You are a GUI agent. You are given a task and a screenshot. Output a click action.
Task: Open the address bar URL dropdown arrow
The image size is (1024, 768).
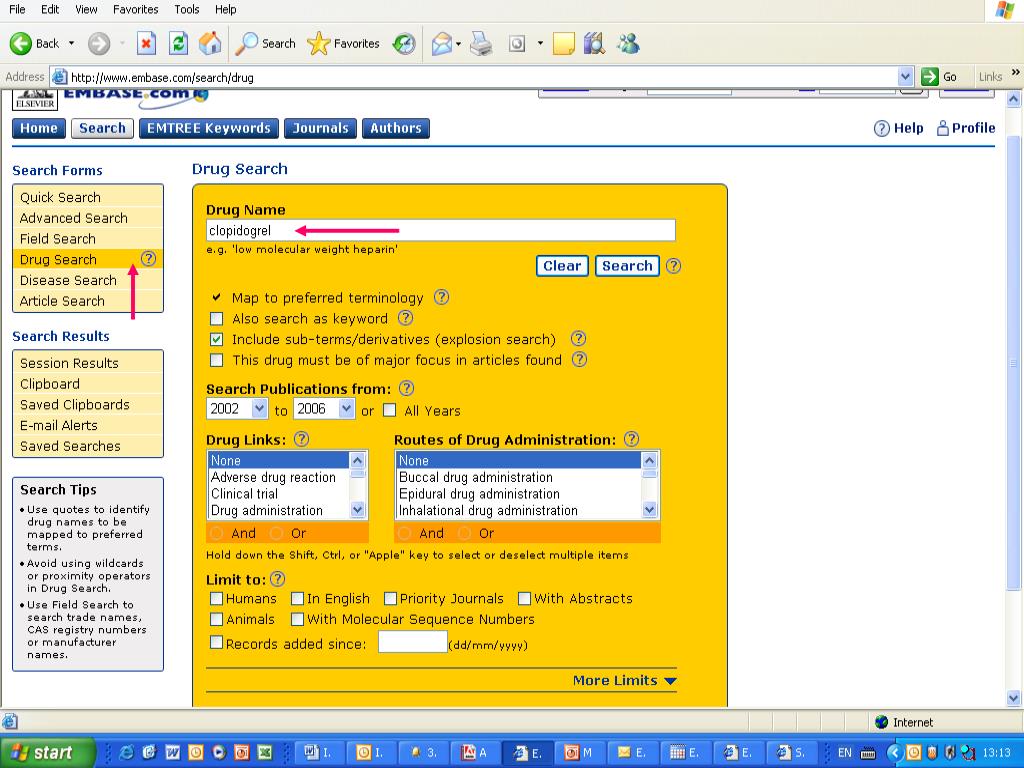coord(905,77)
